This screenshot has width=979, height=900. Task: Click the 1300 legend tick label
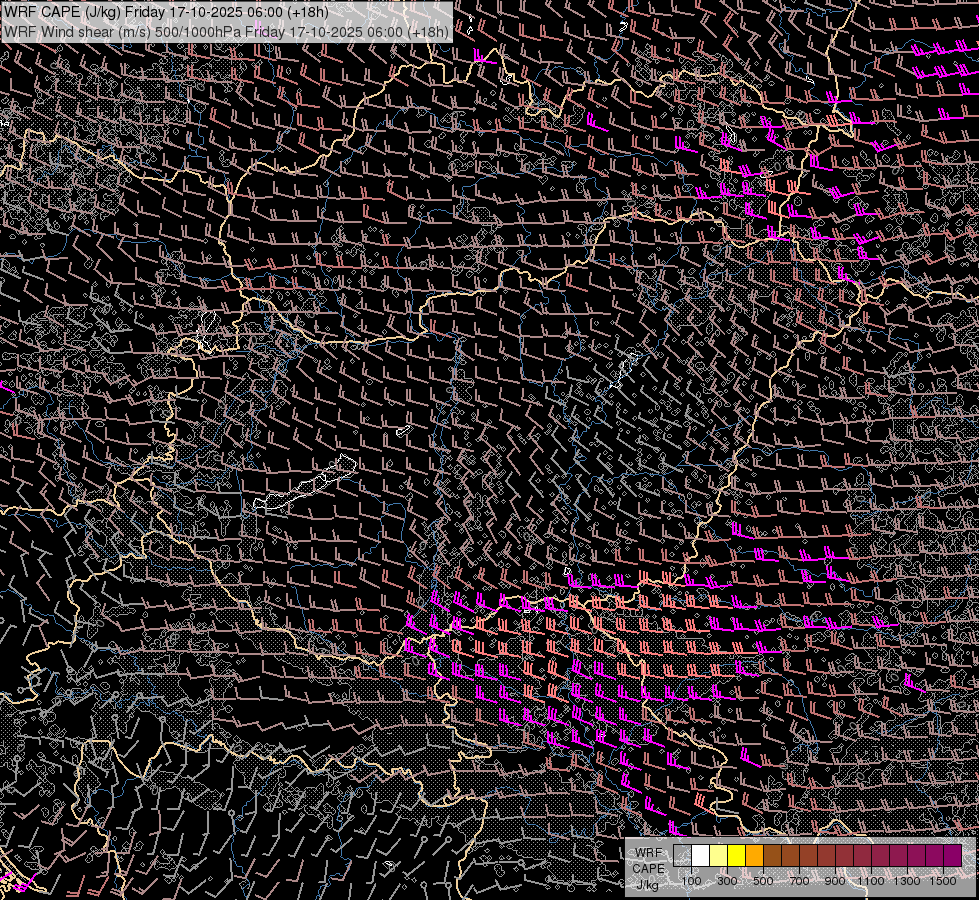click(x=907, y=881)
